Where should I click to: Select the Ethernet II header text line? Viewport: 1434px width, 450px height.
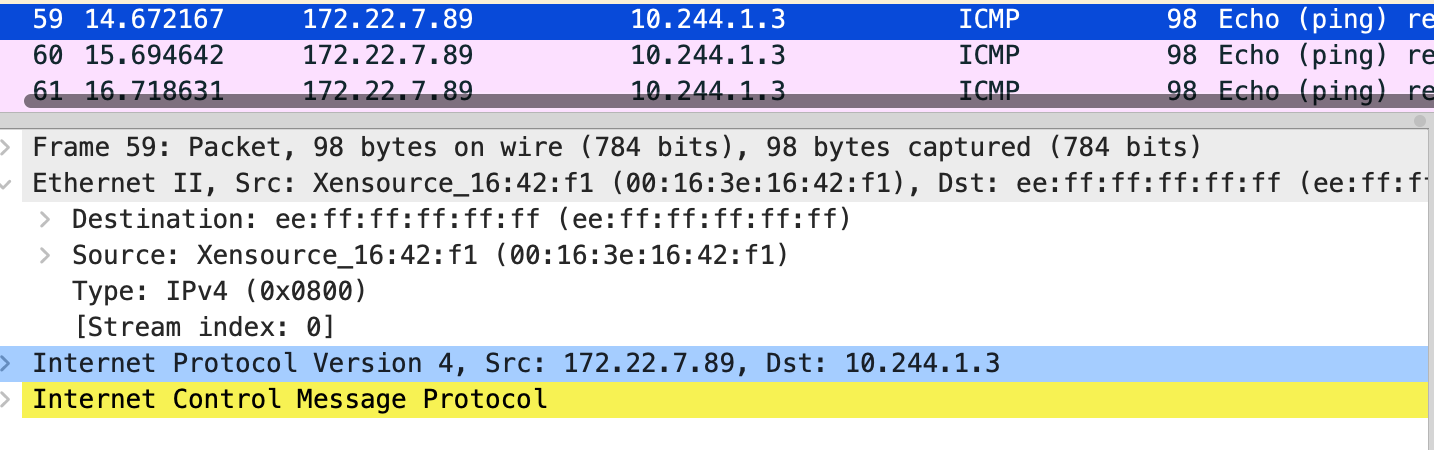[700, 184]
